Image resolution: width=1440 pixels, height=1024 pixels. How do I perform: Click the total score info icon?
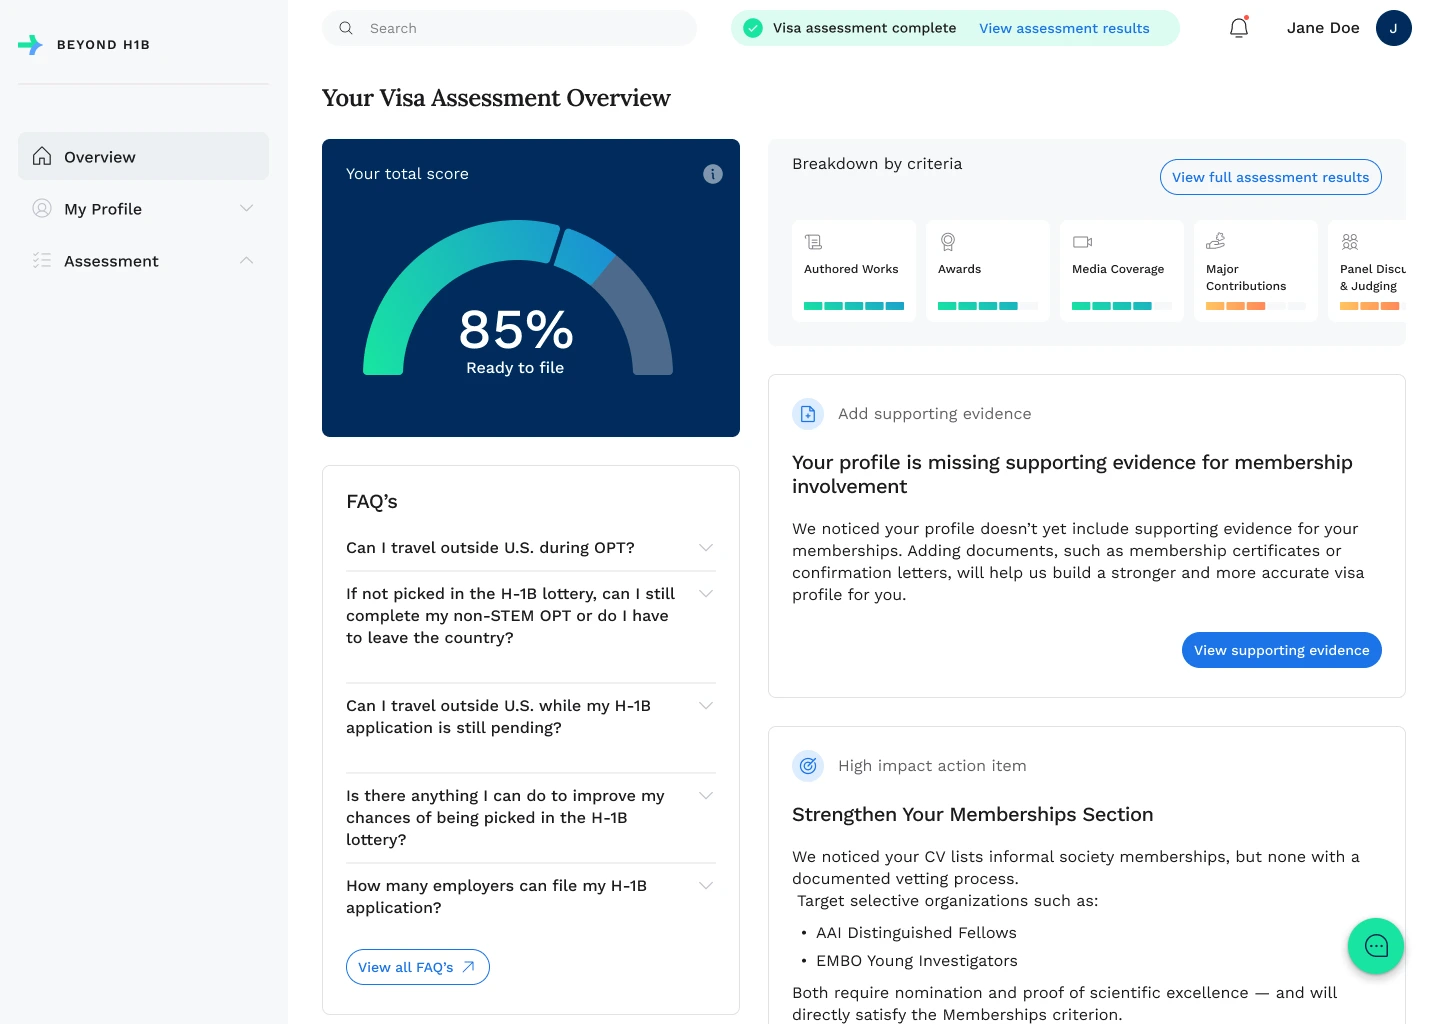(713, 174)
